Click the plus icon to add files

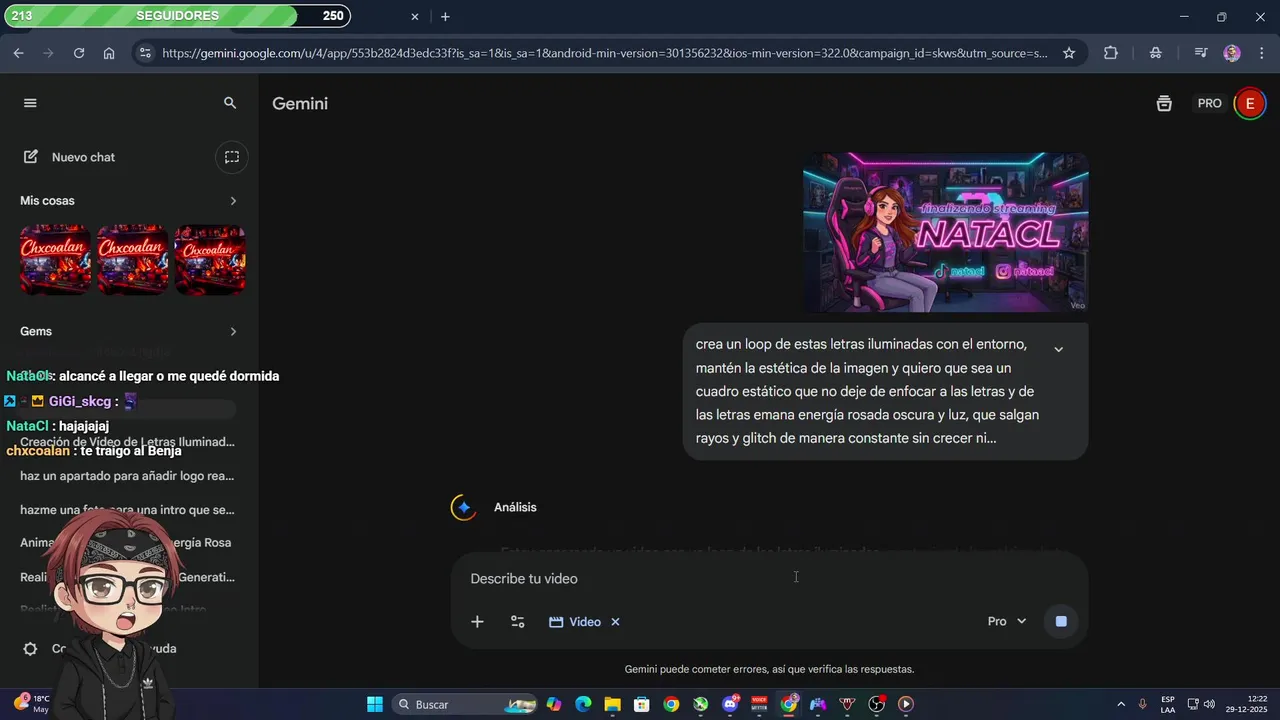click(477, 622)
